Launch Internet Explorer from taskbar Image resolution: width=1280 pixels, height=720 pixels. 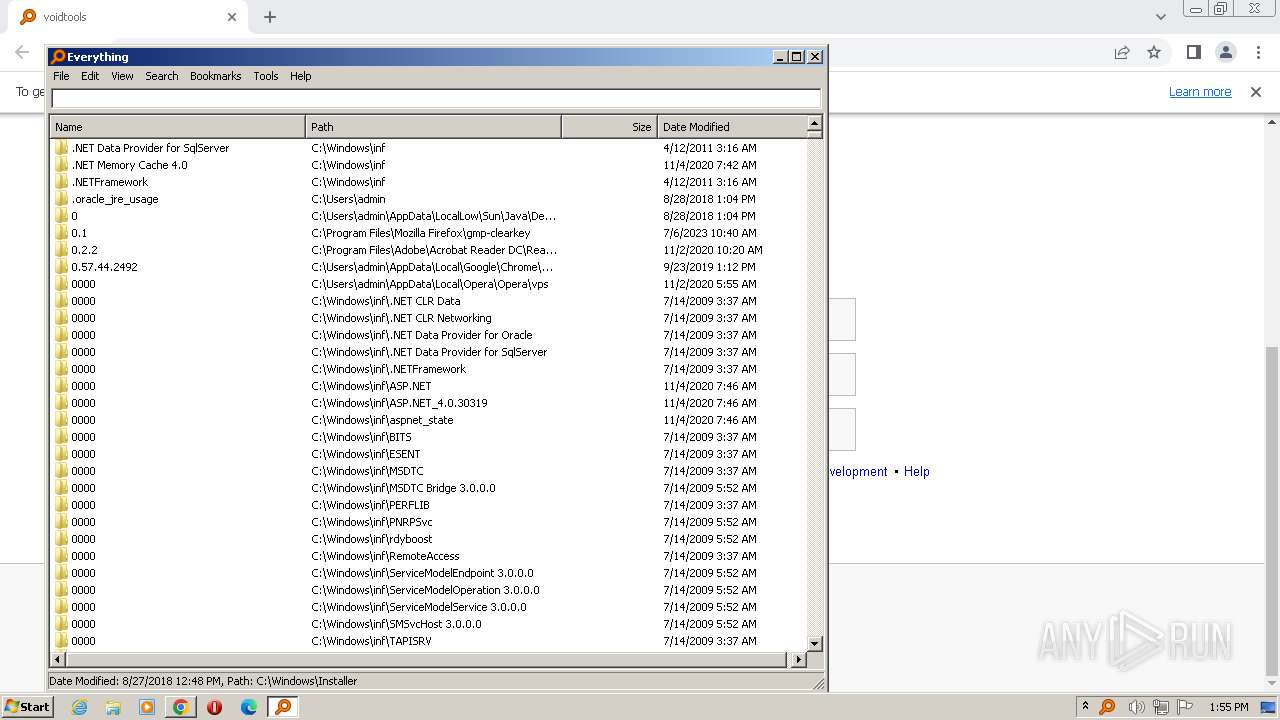[x=79, y=707]
